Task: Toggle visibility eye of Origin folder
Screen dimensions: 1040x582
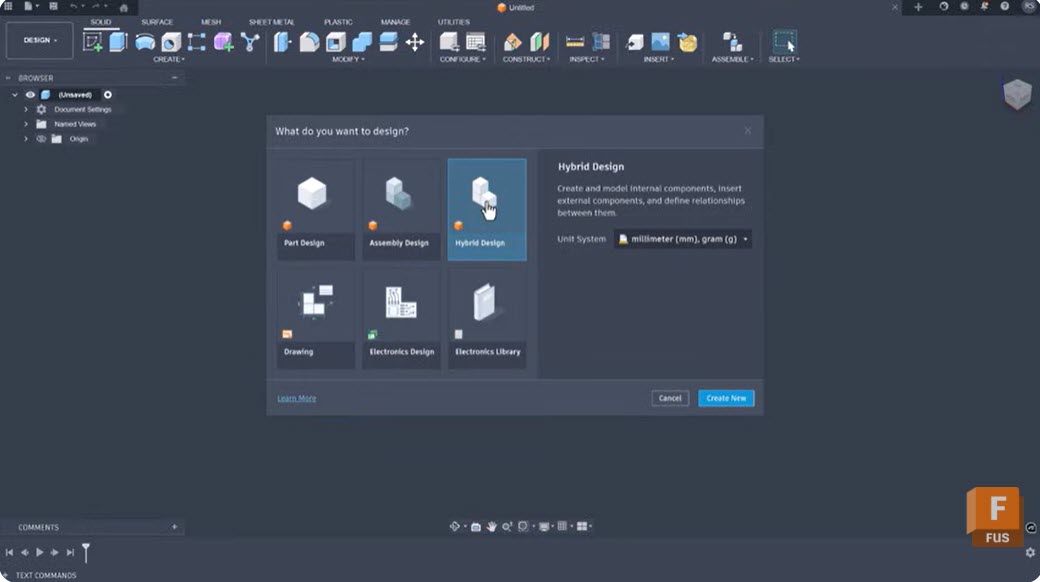Action: [x=41, y=139]
